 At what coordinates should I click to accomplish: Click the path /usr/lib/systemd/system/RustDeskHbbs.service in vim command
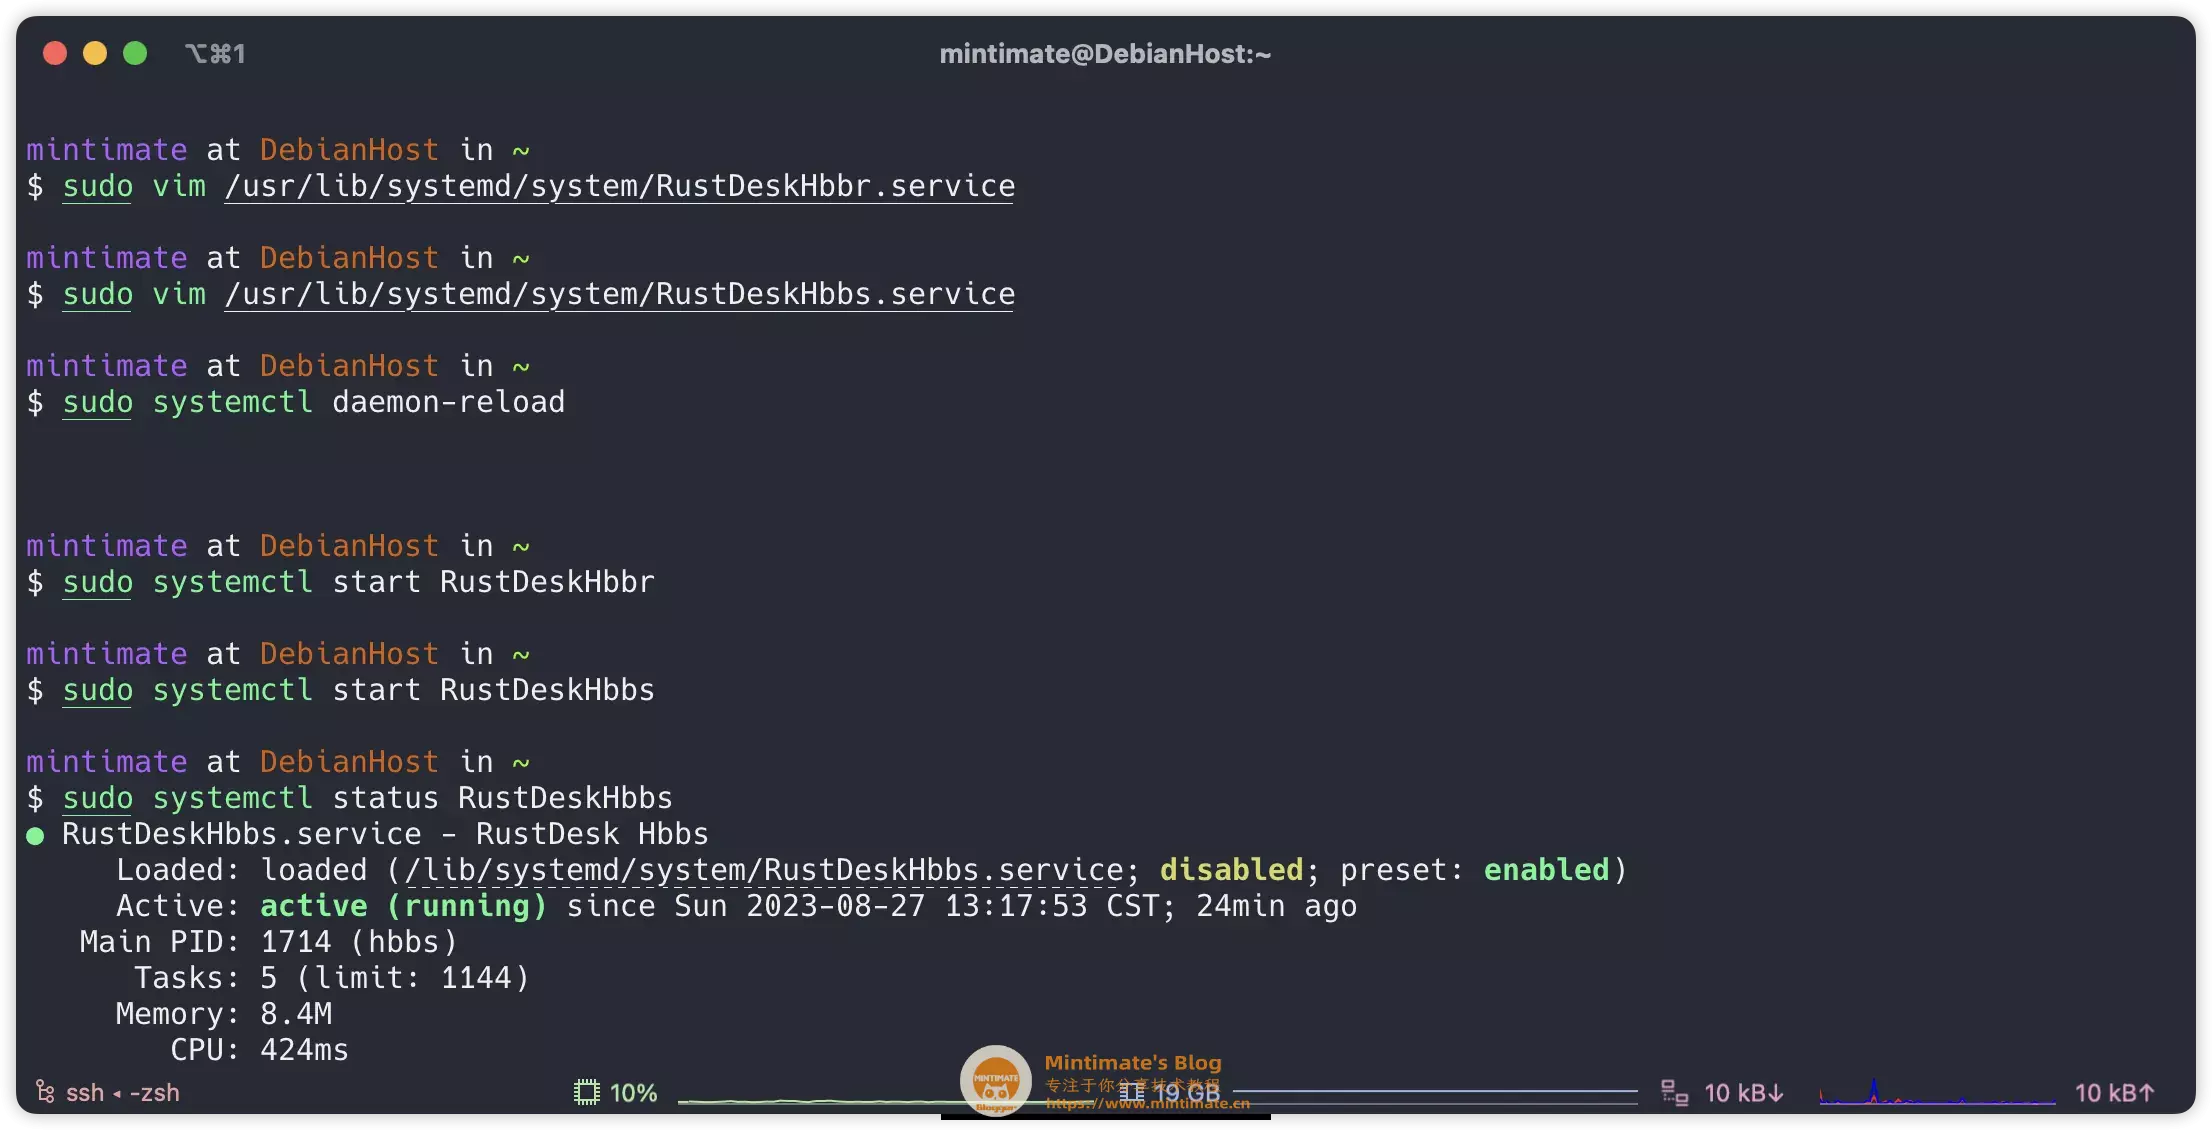click(620, 294)
